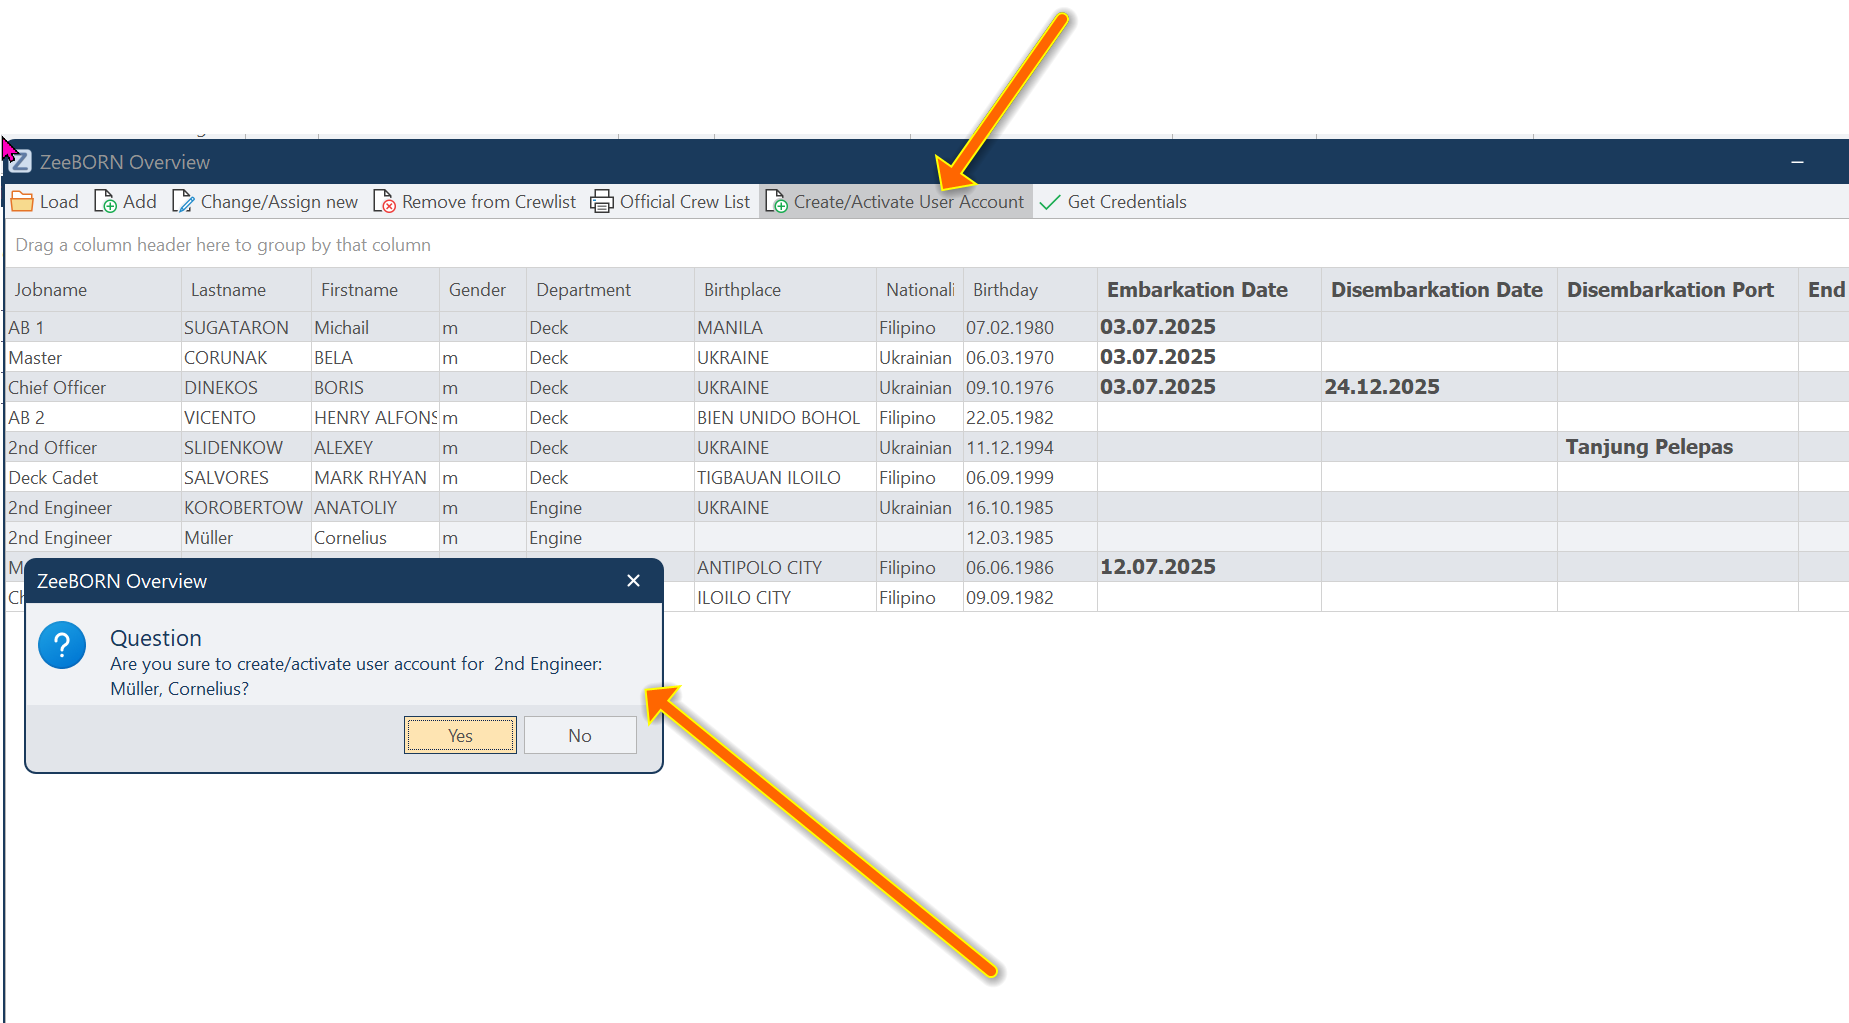Click the Load folder icon
The width and height of the screenshot is (1849, 1023).
22,202
